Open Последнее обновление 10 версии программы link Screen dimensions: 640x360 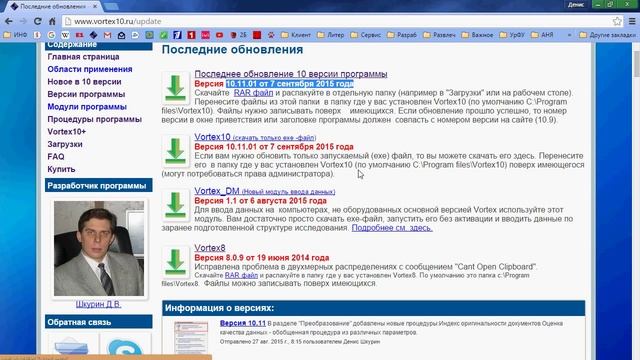click(x=291, y=74)
